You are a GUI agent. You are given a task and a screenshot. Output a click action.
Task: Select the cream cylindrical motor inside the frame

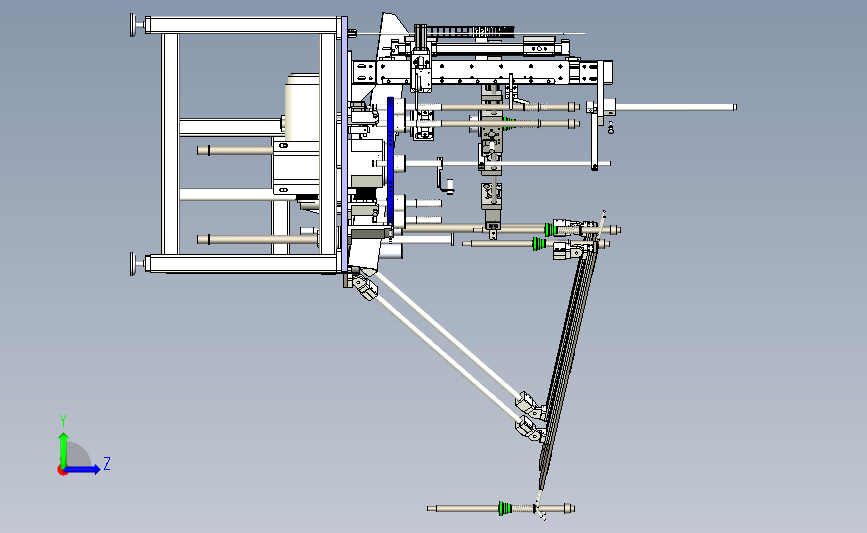[x=302, y=107]
